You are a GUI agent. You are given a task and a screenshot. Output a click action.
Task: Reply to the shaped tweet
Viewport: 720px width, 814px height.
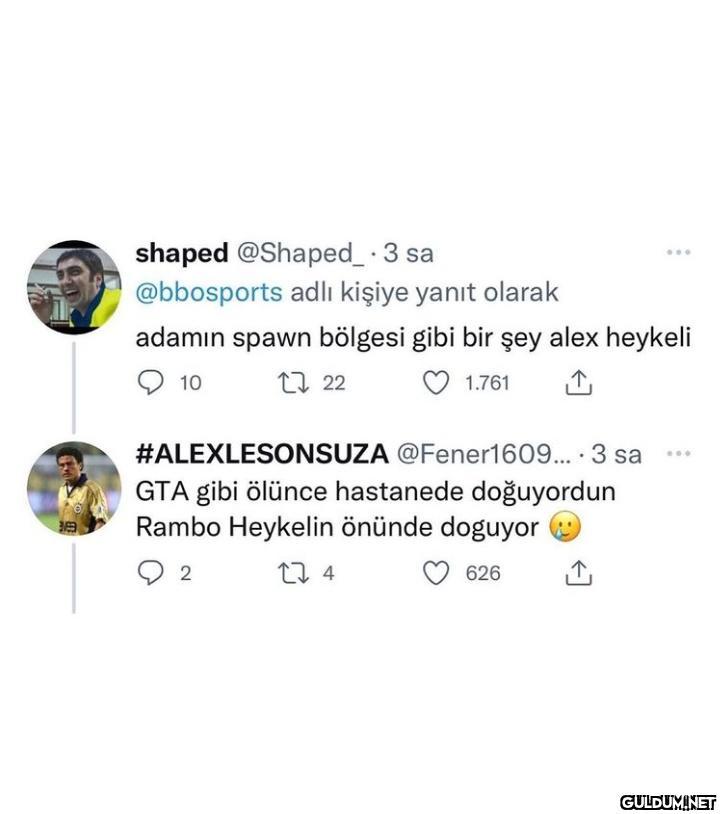coord(151,383)
